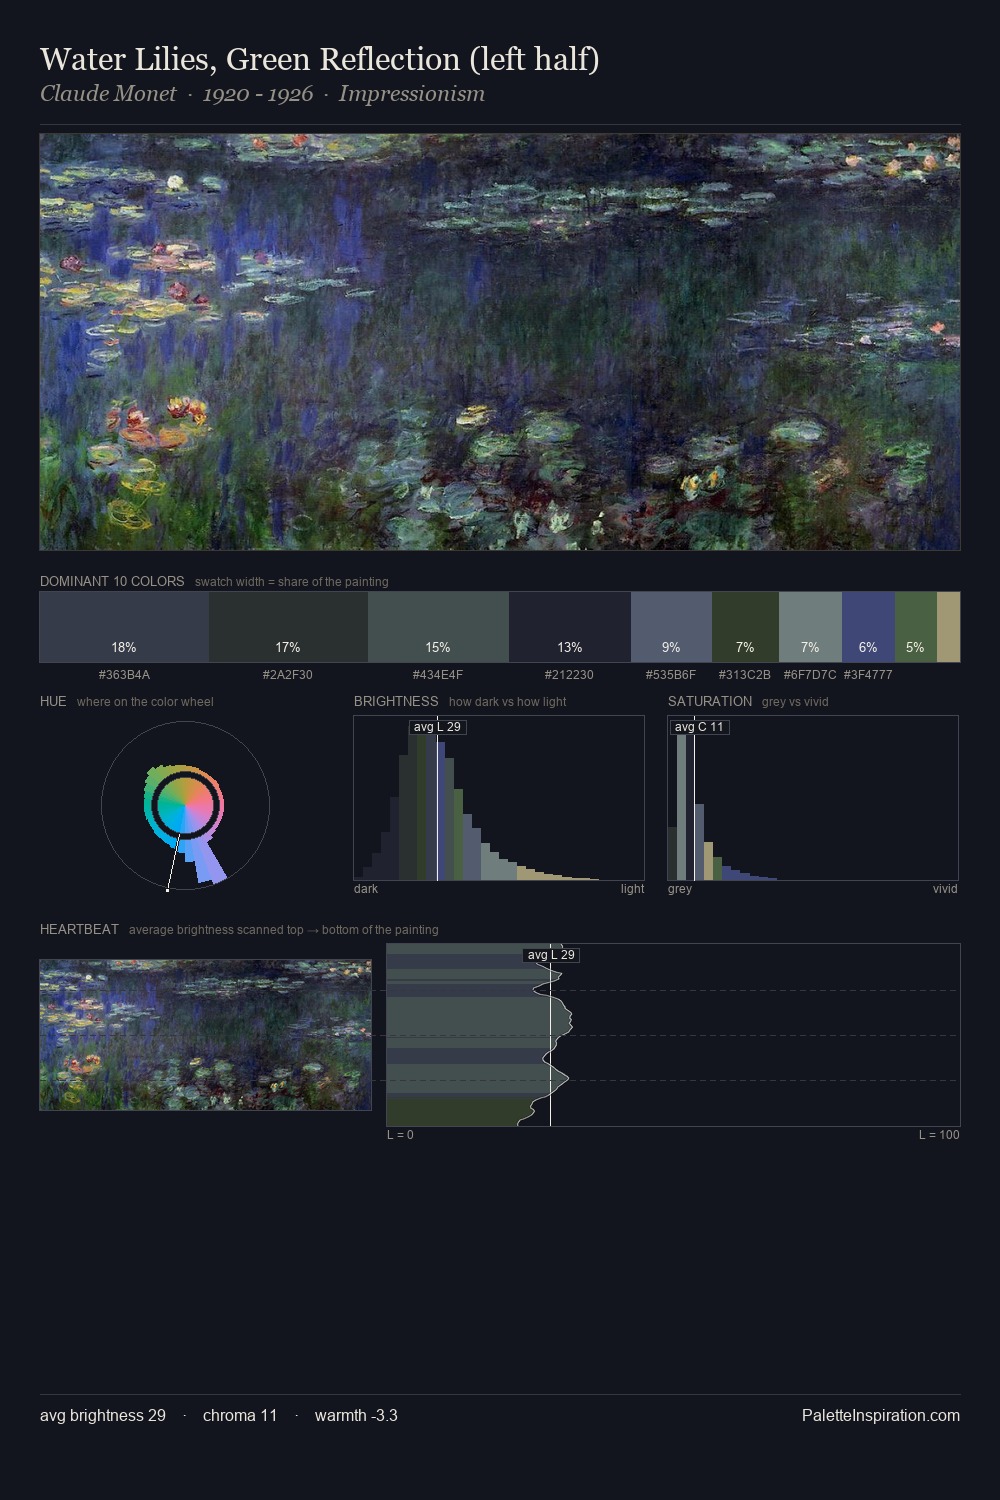
Task: Click the hex code '#212230'
Action: [570, 675]
